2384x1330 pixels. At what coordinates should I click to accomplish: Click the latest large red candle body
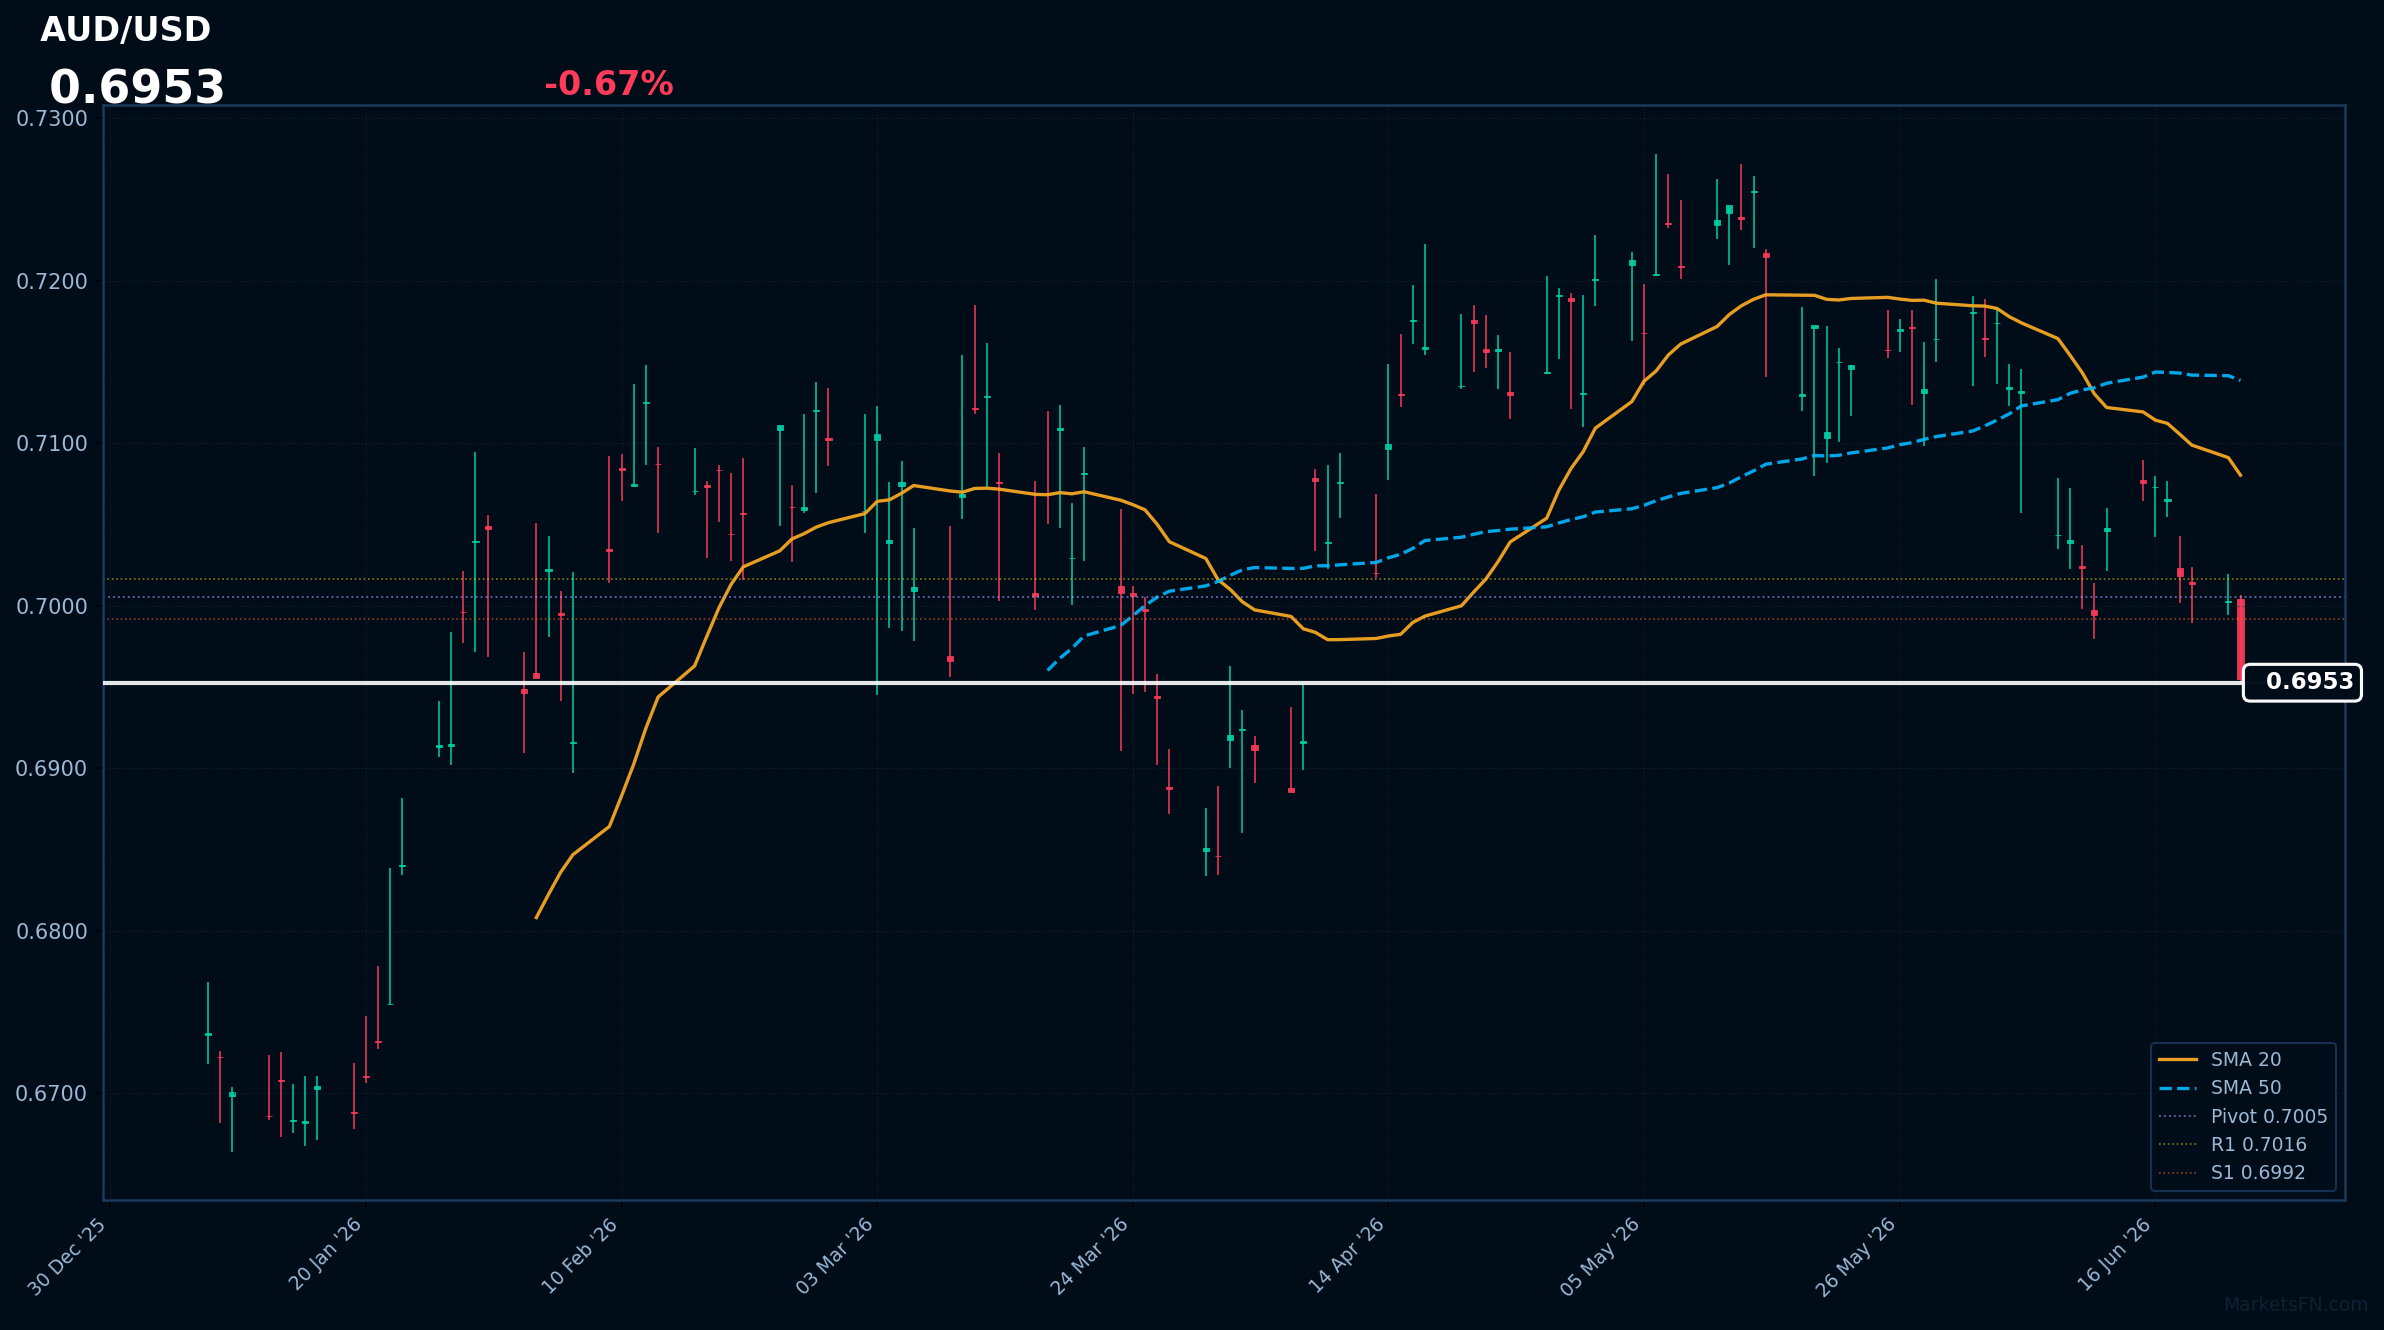[x=2241, y=640]
